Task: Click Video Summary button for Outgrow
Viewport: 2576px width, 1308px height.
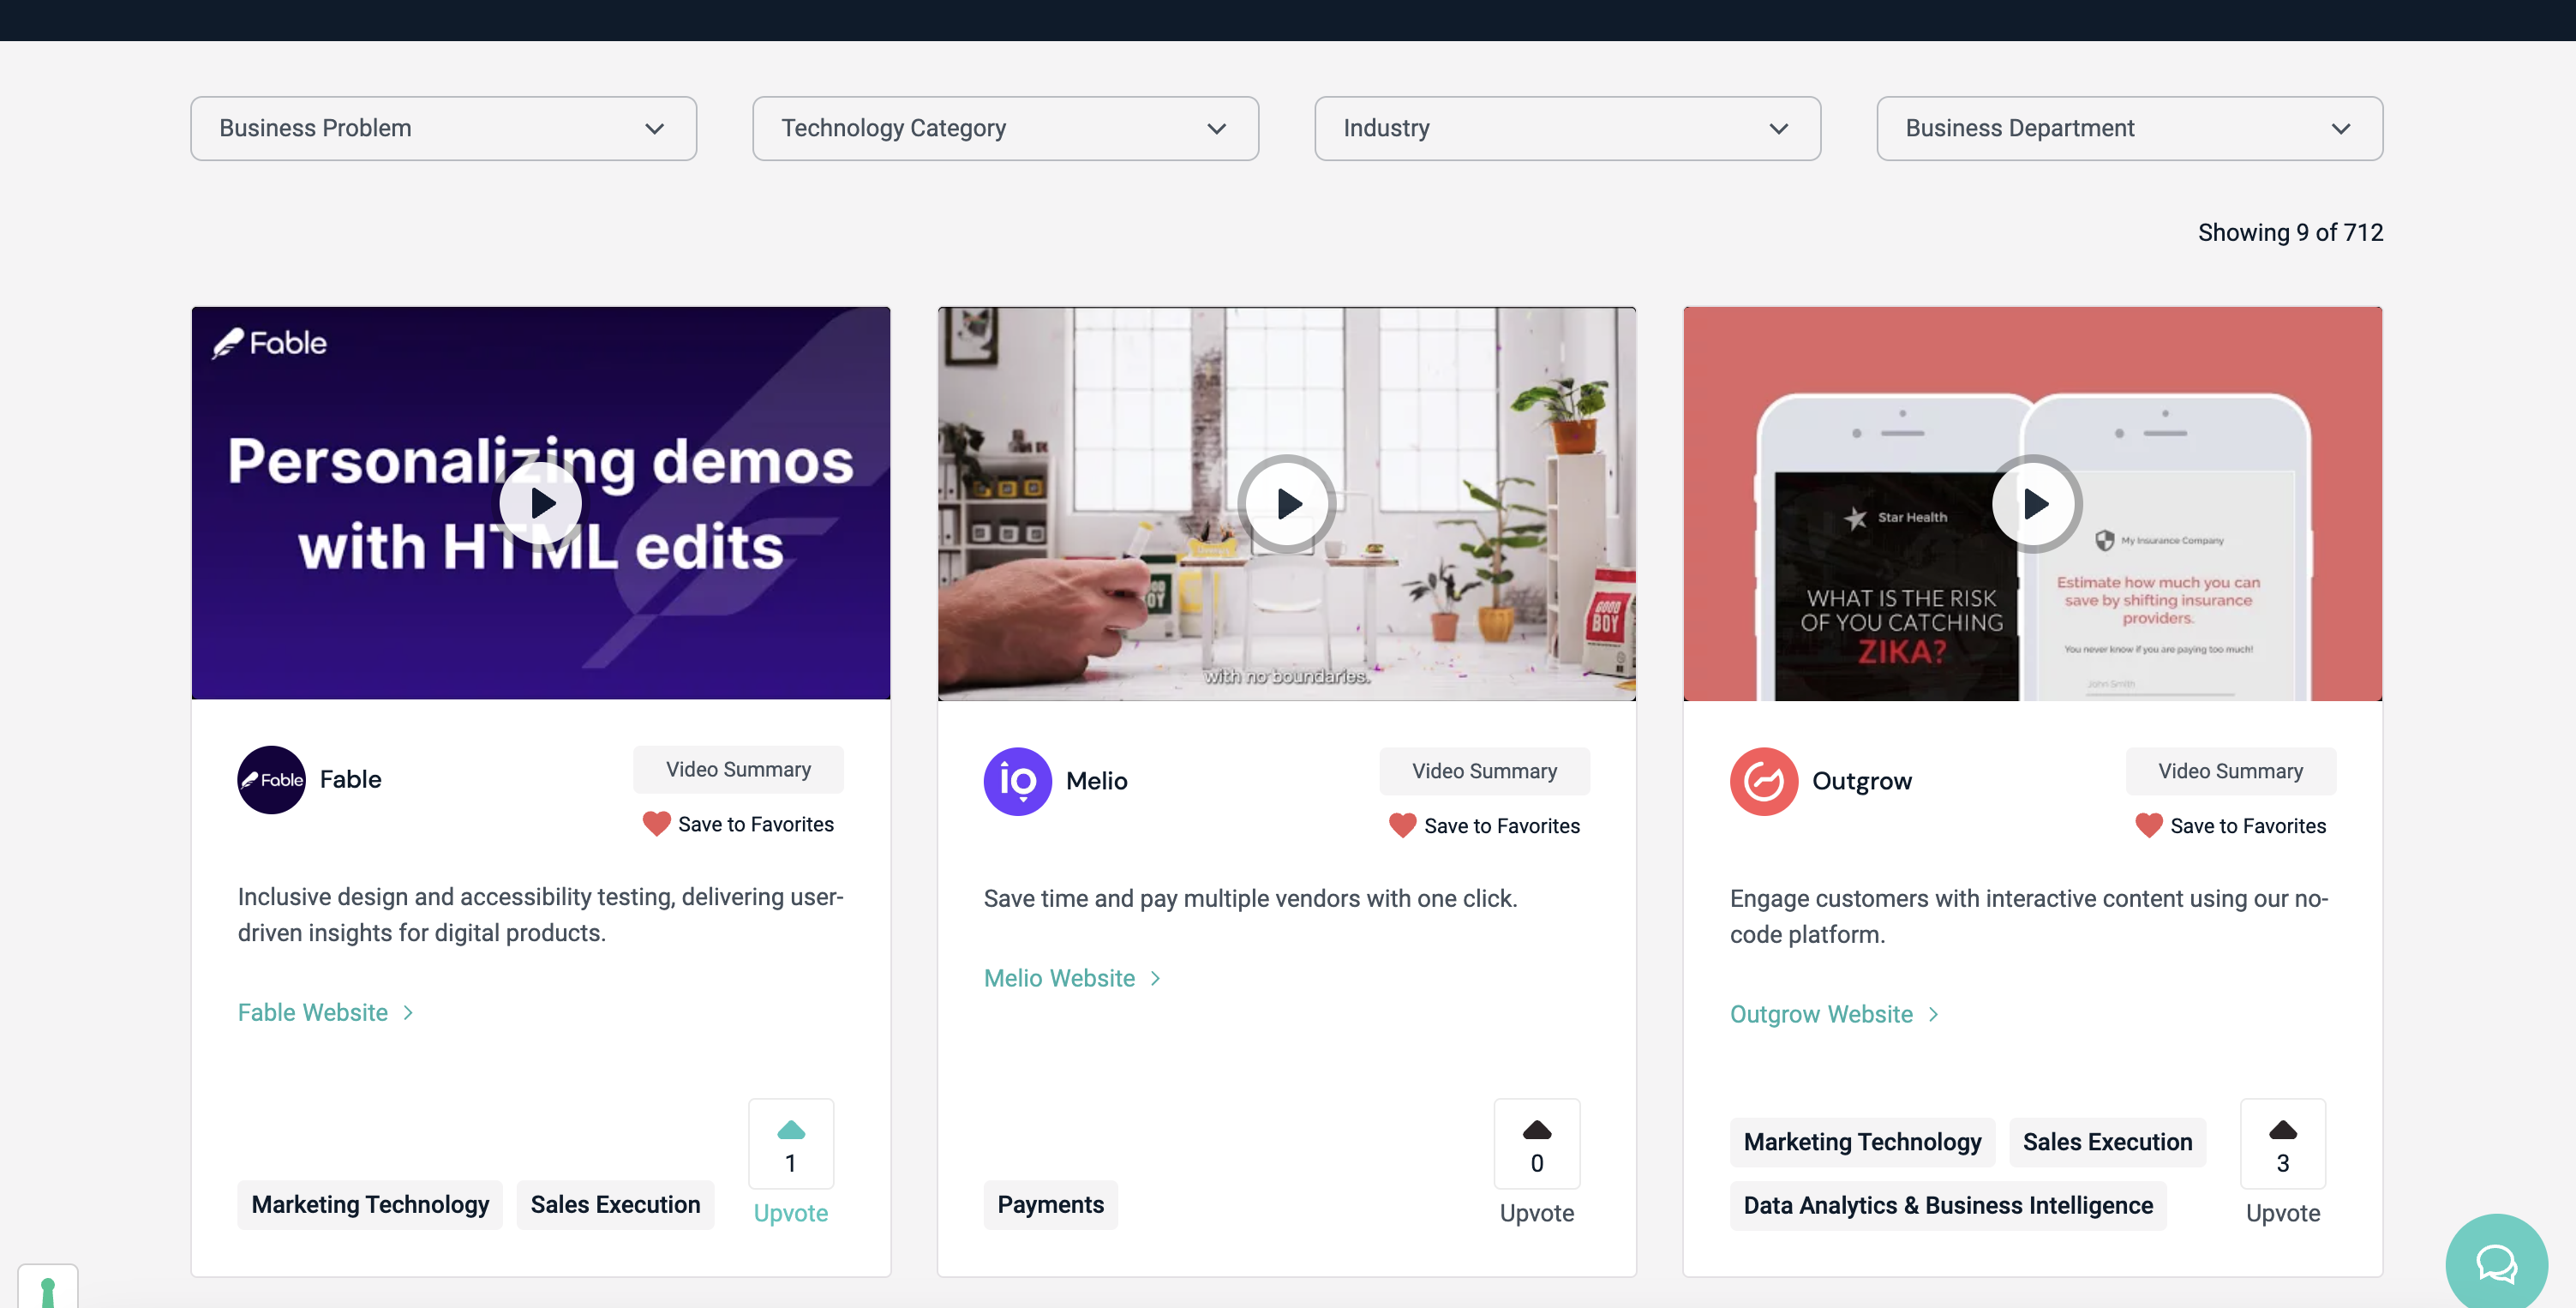Action: coord(2230,771)
